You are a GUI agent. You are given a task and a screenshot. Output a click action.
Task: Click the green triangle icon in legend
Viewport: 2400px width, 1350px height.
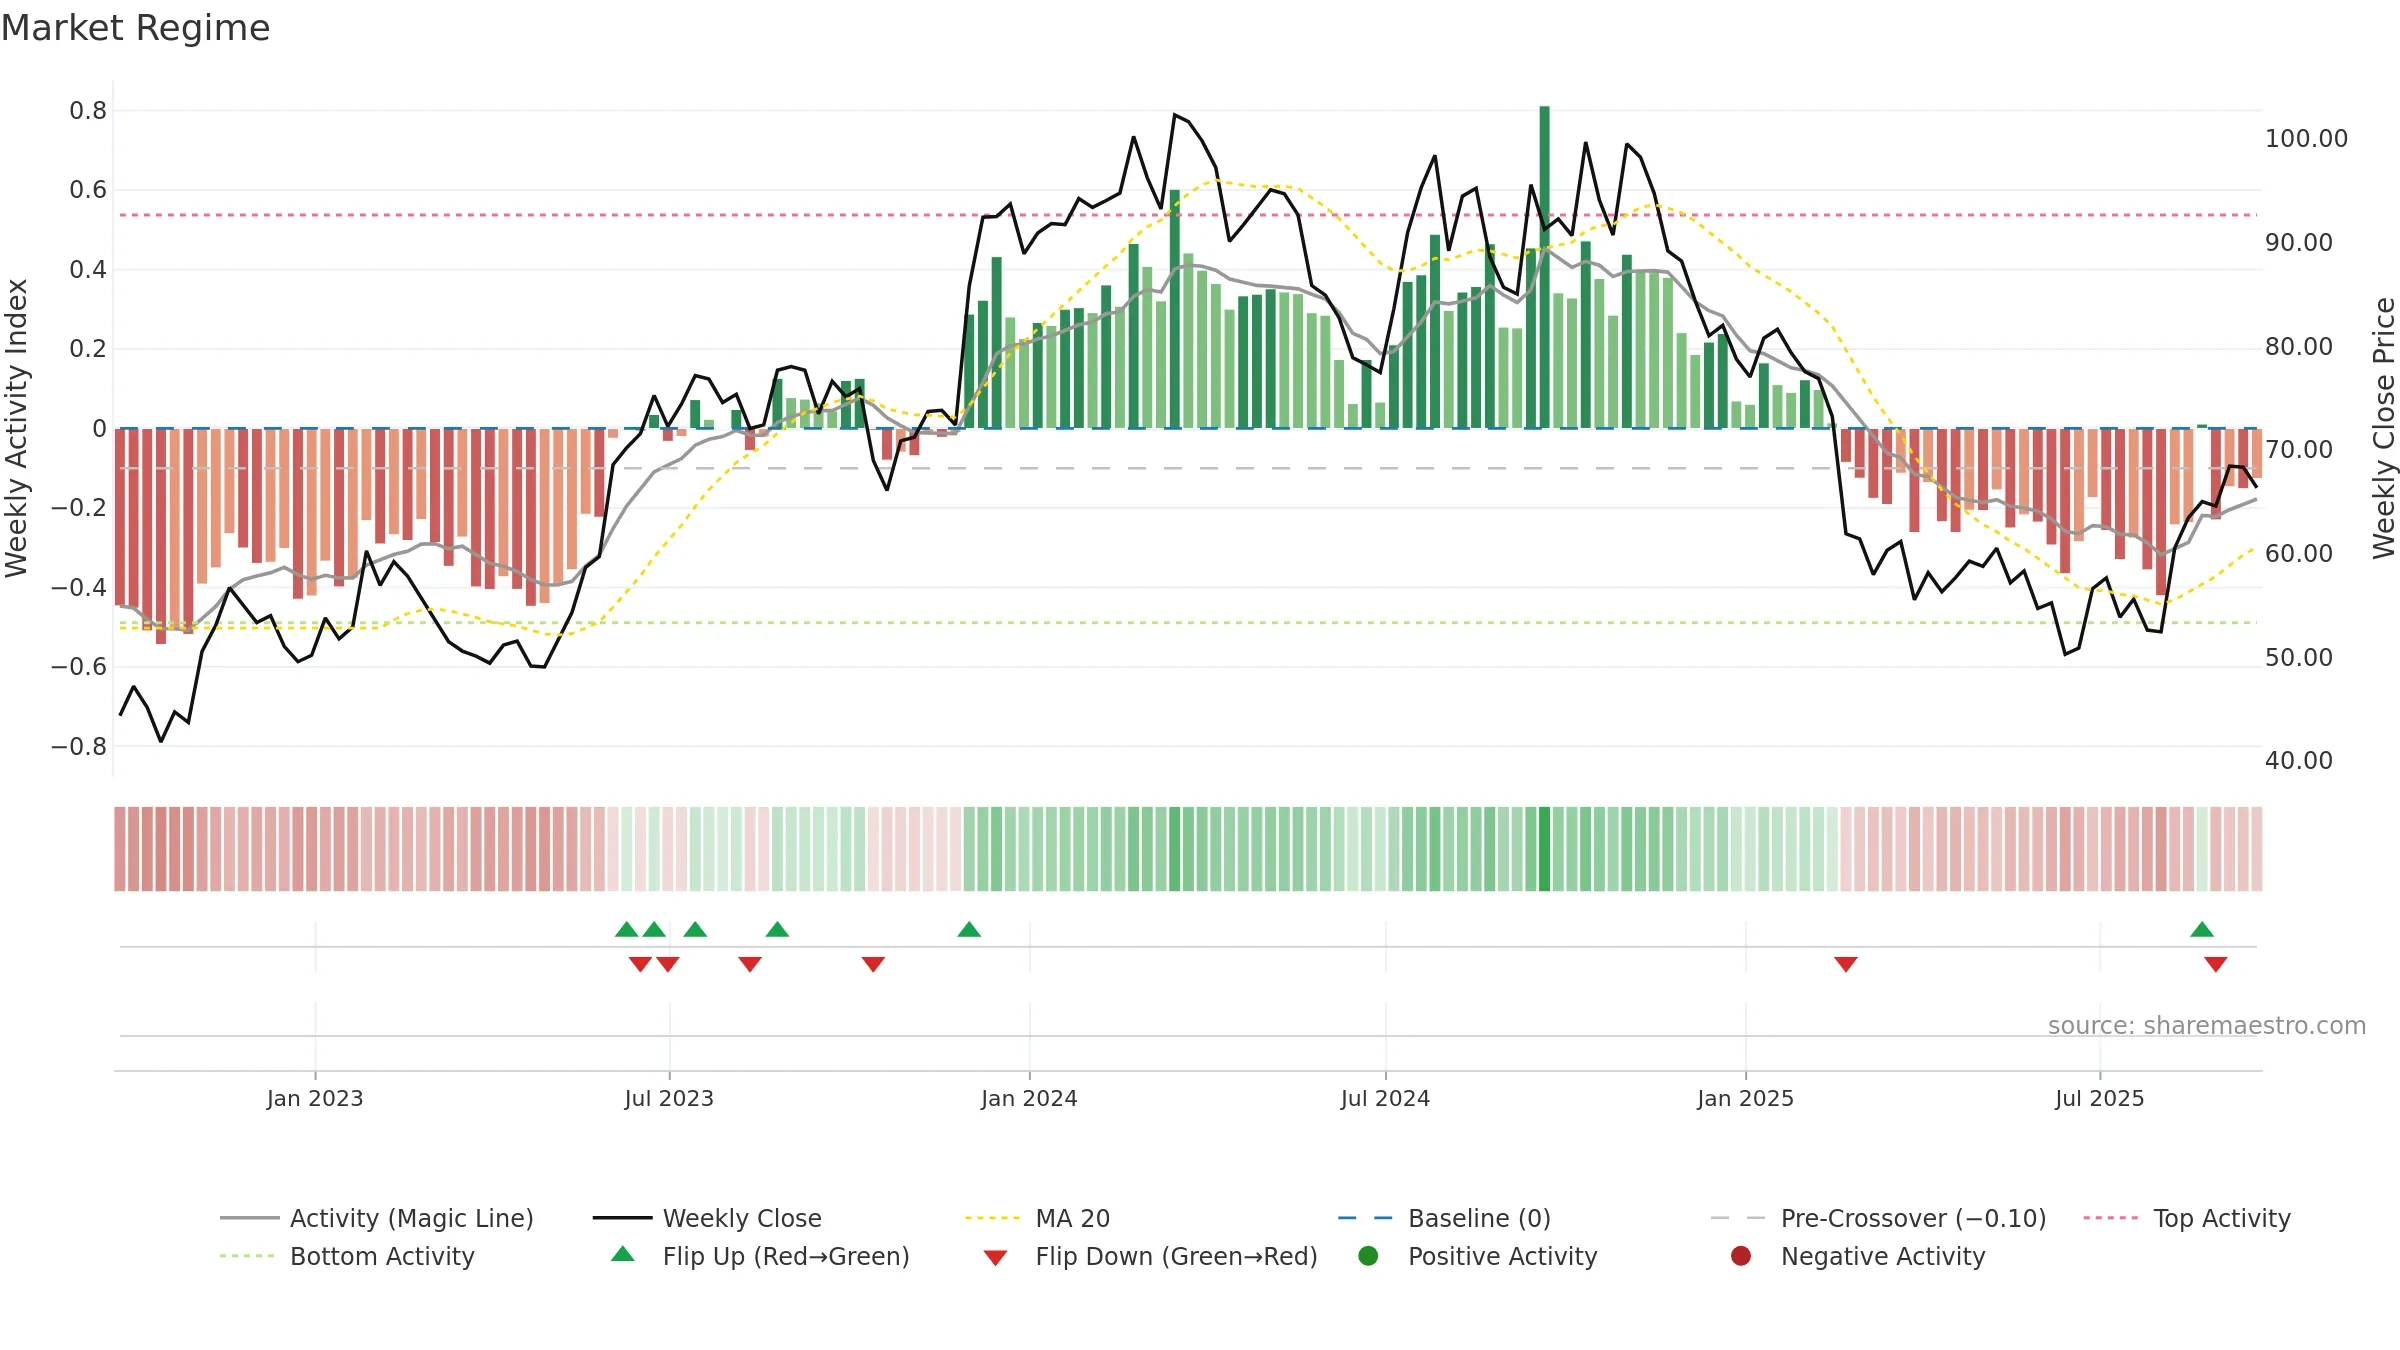(623, 1254)
